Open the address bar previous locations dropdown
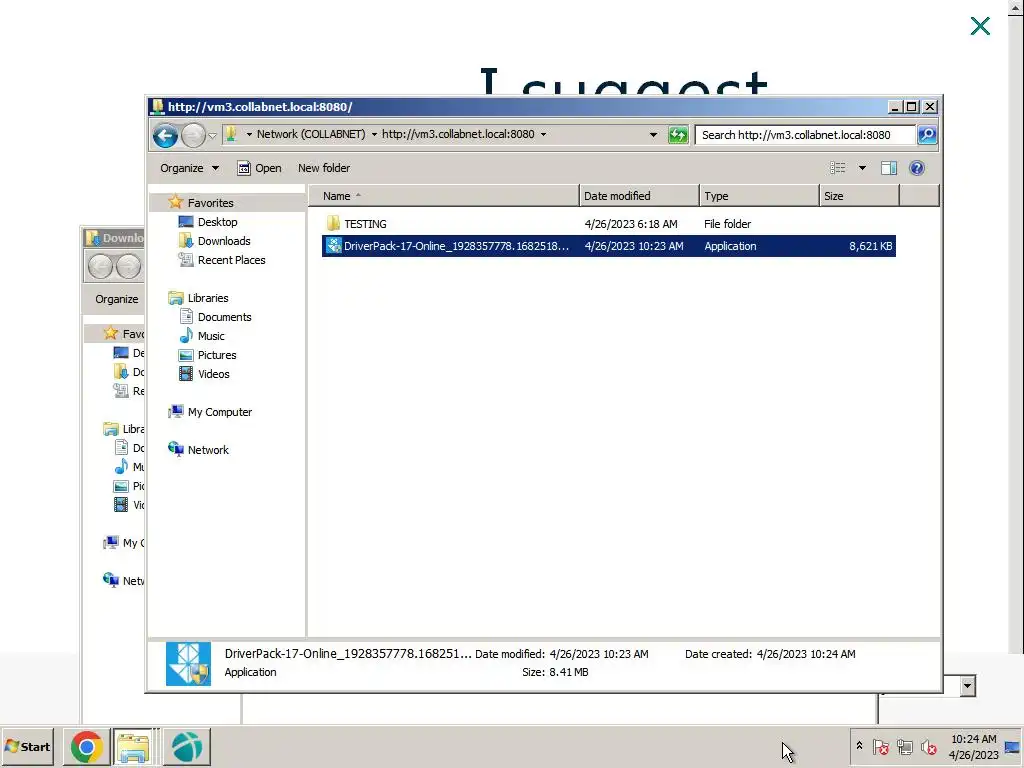Screen dimensions: 1024x768 click(x=653, y=135)
